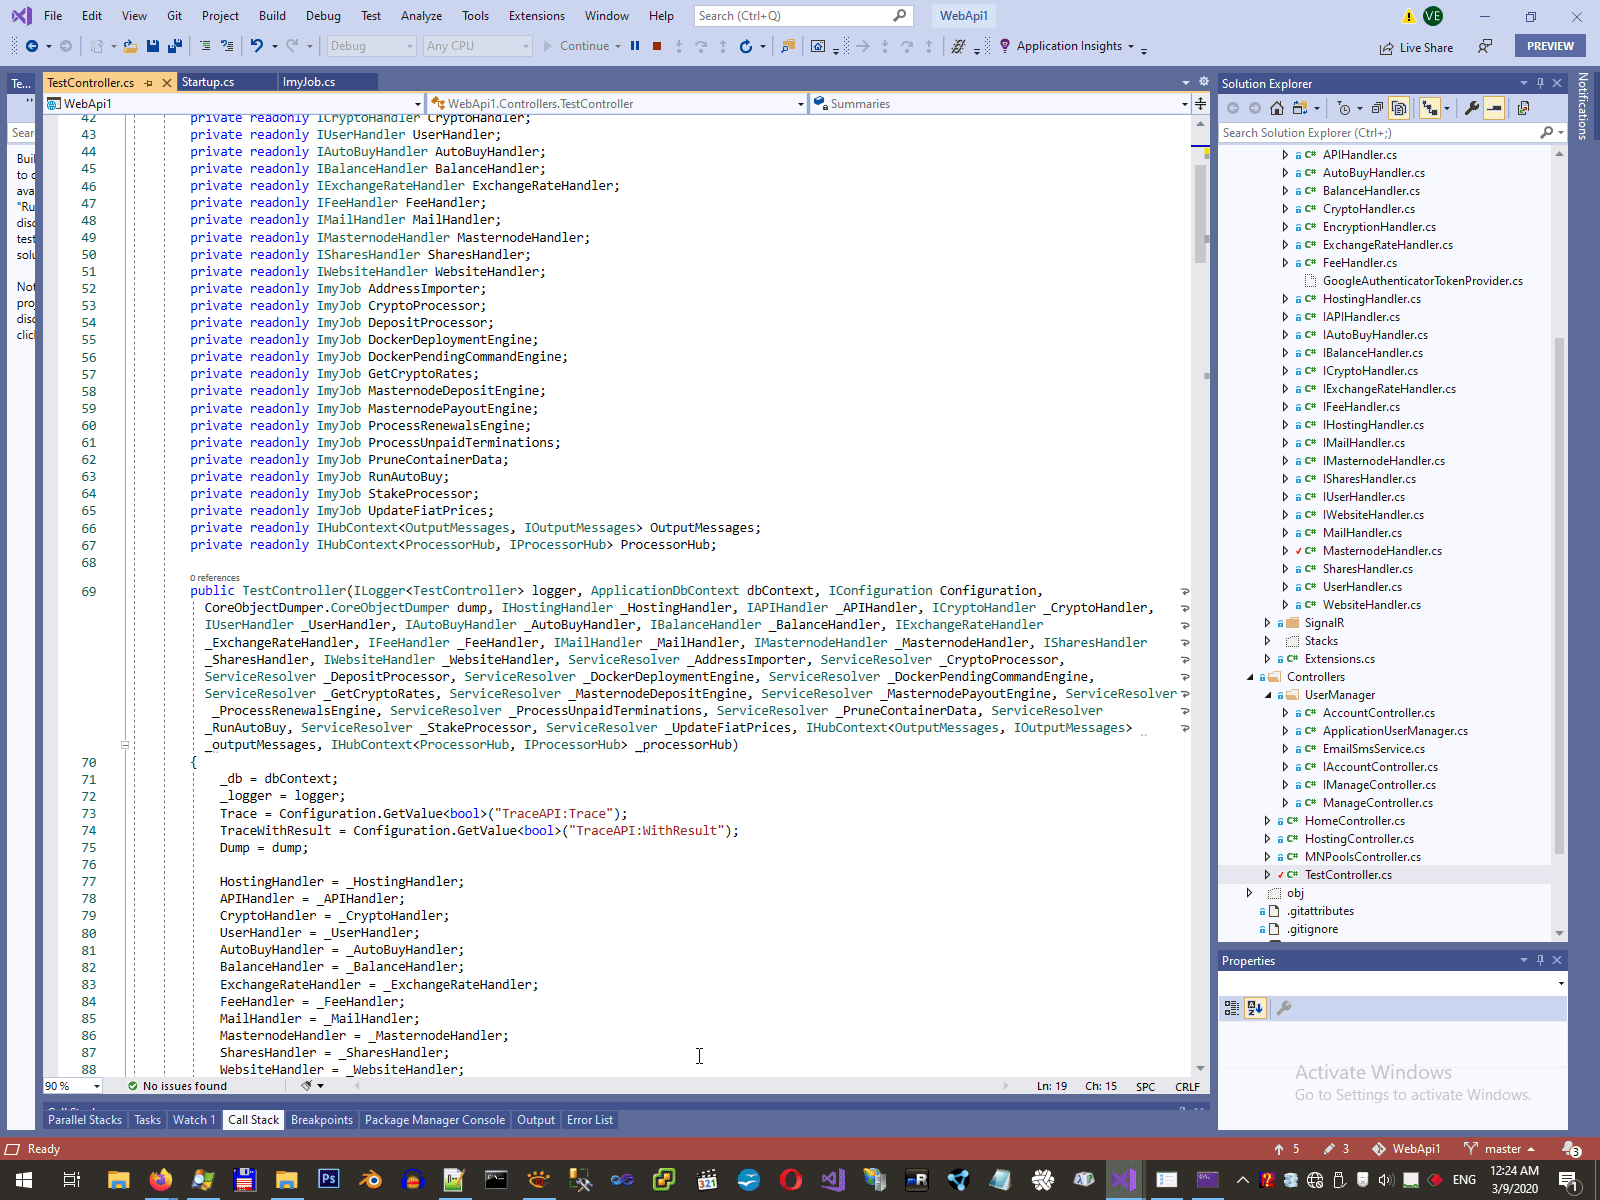The image size is (1600, 1200).
Task: Collapse the TestController constructor outline
Action: pyautogui.click(x=125, y=745)
